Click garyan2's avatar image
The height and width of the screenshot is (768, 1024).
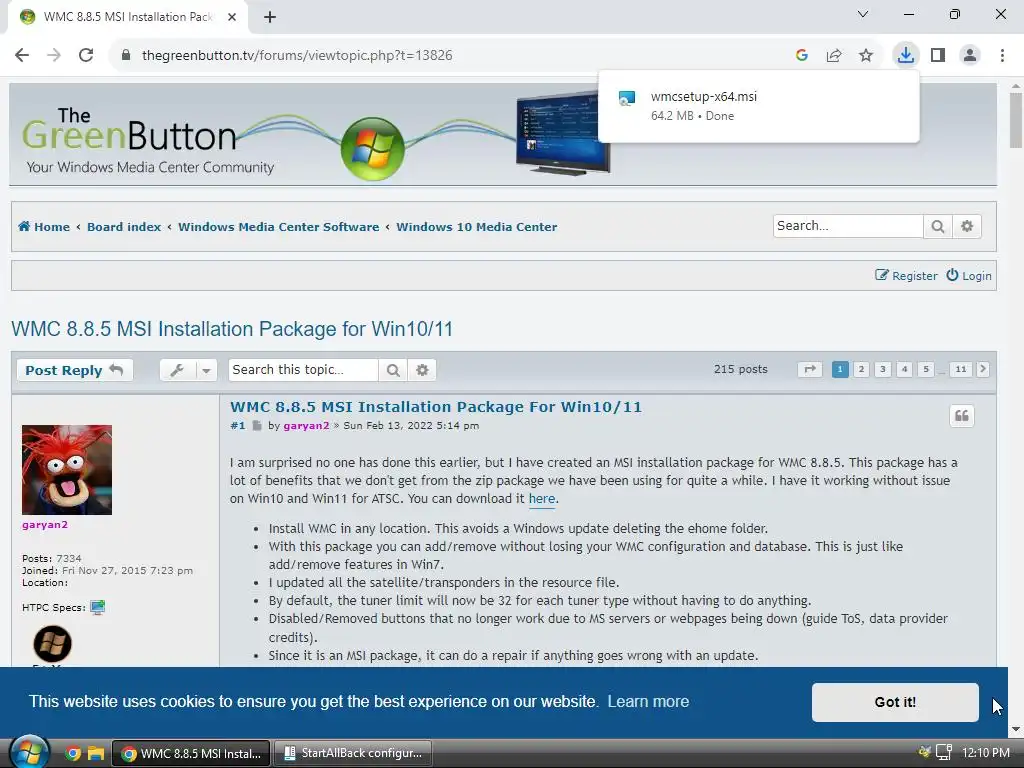(x=67, y=470)
